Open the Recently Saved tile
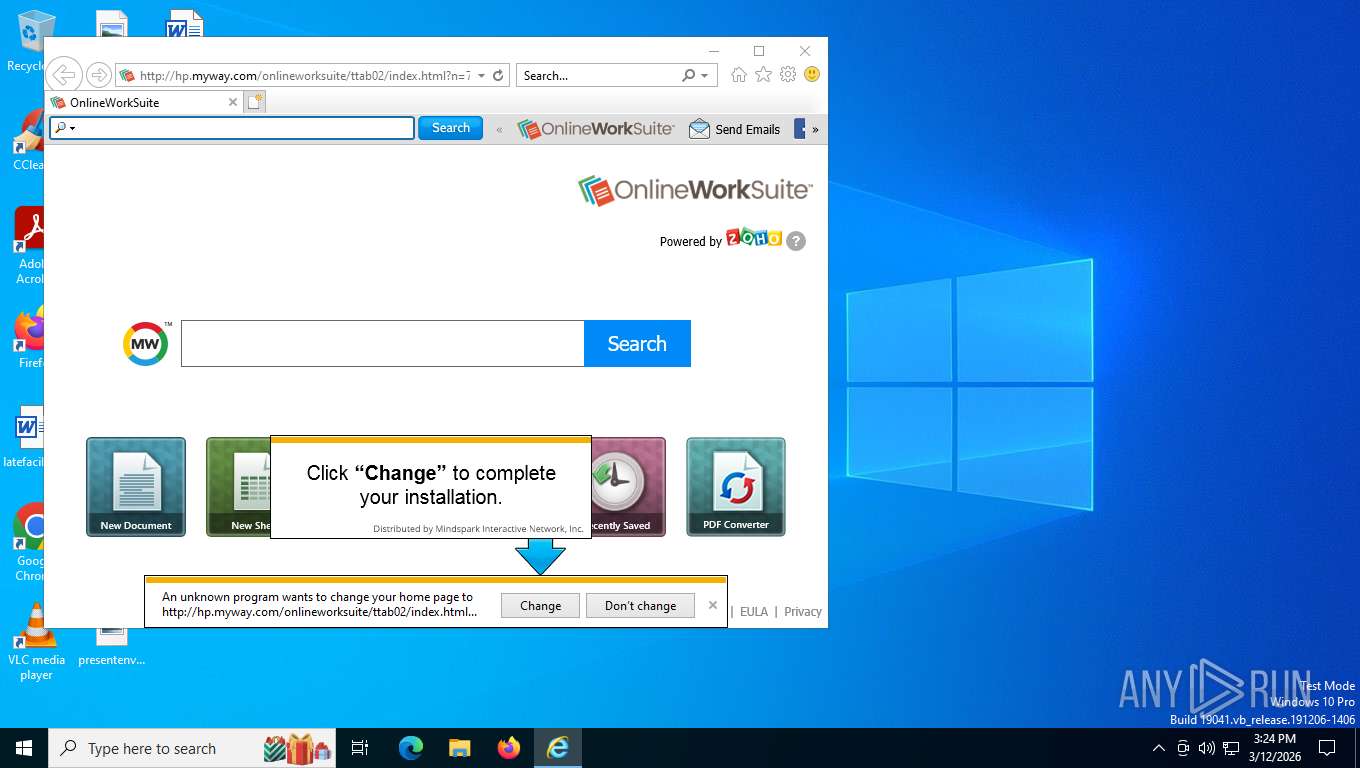 (629, 487)
